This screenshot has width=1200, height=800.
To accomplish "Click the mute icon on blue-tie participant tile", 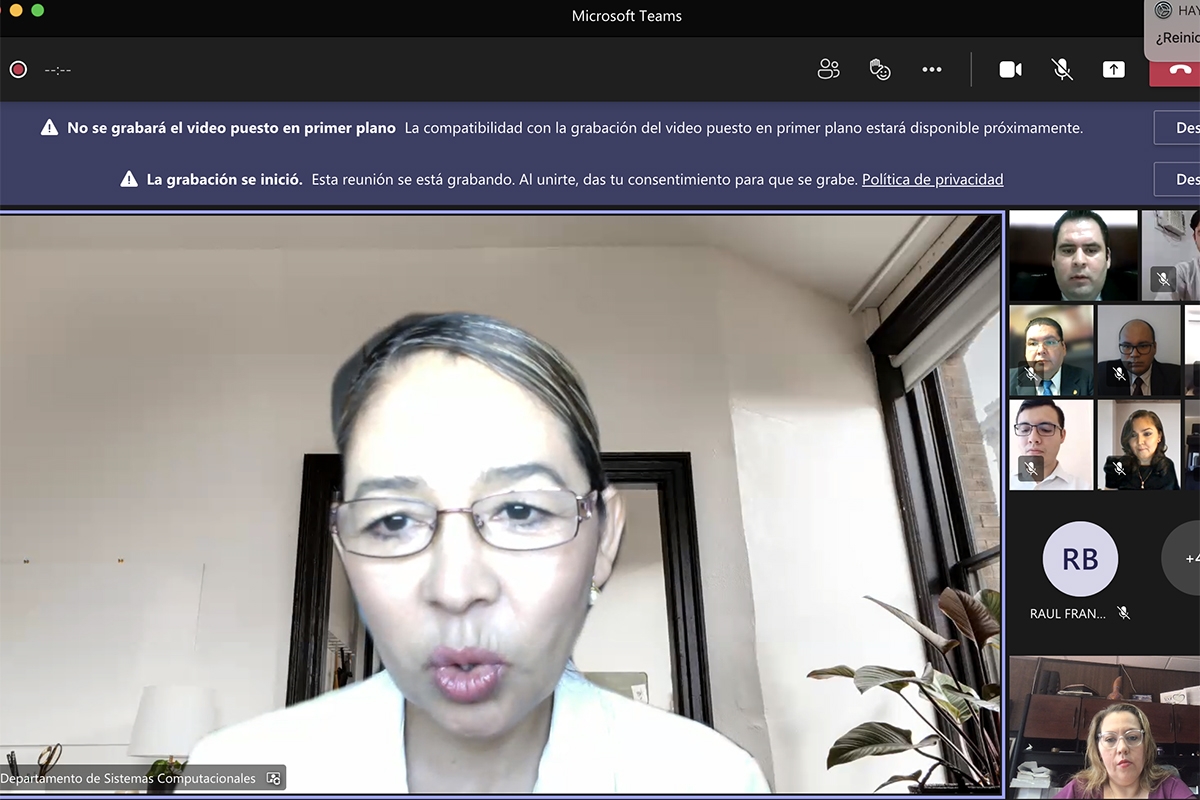I will click(x=1031, y=374).
